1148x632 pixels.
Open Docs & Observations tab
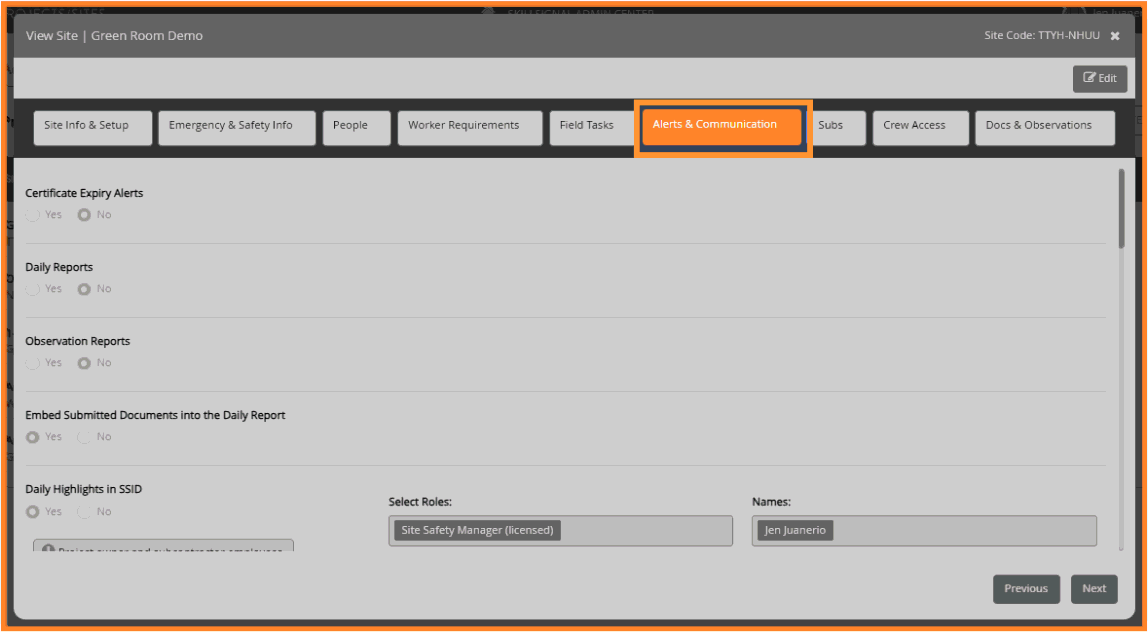[x=1046, y=127]
